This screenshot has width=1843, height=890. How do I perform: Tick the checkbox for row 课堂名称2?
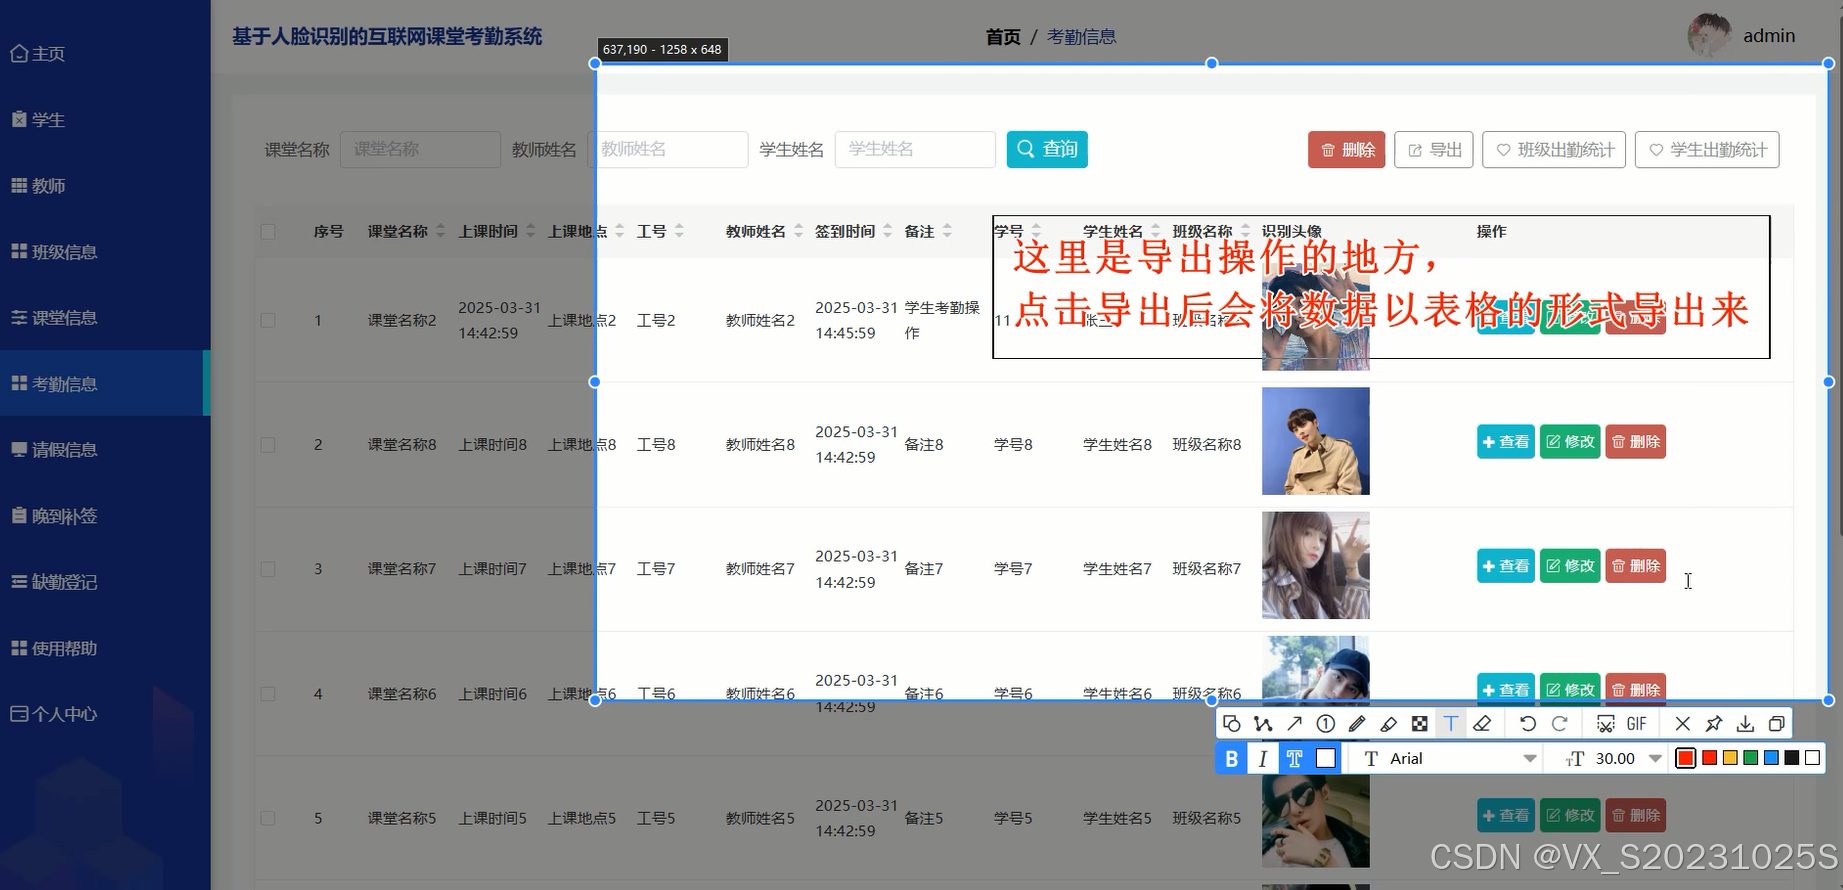(268, 320)
